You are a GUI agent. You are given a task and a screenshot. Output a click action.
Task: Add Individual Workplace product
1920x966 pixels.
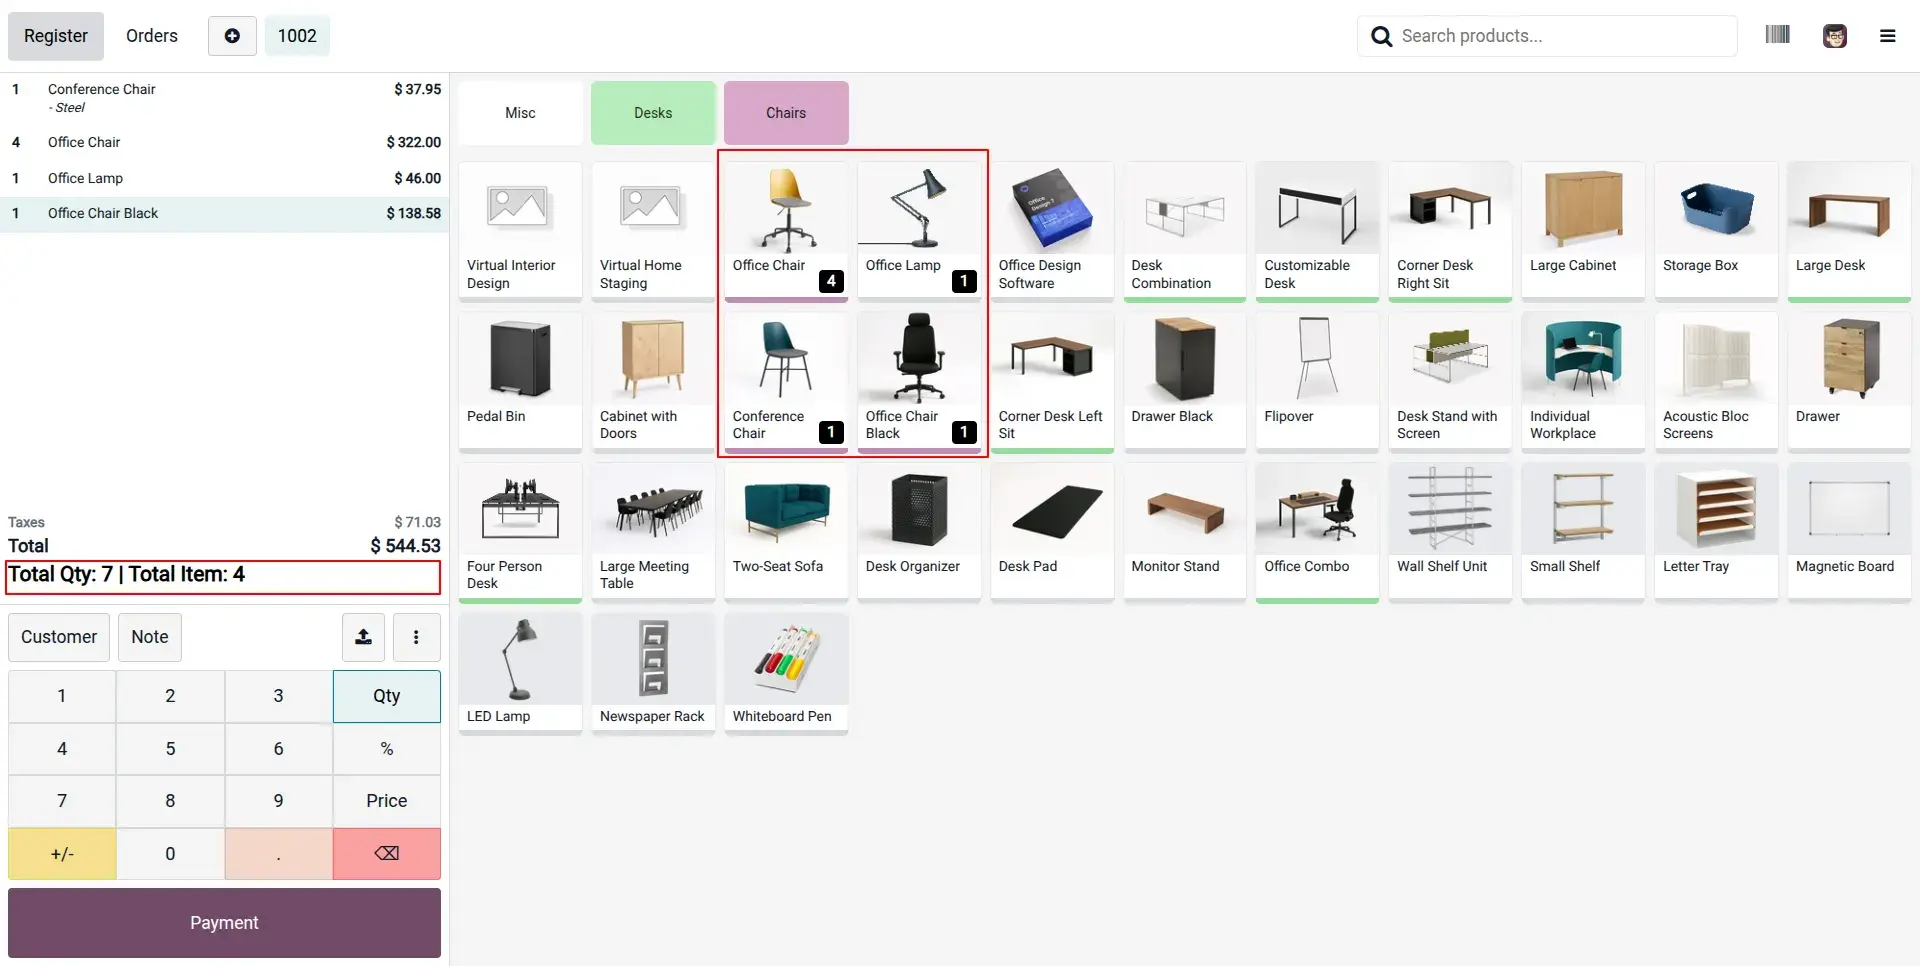pos(1583,382)
